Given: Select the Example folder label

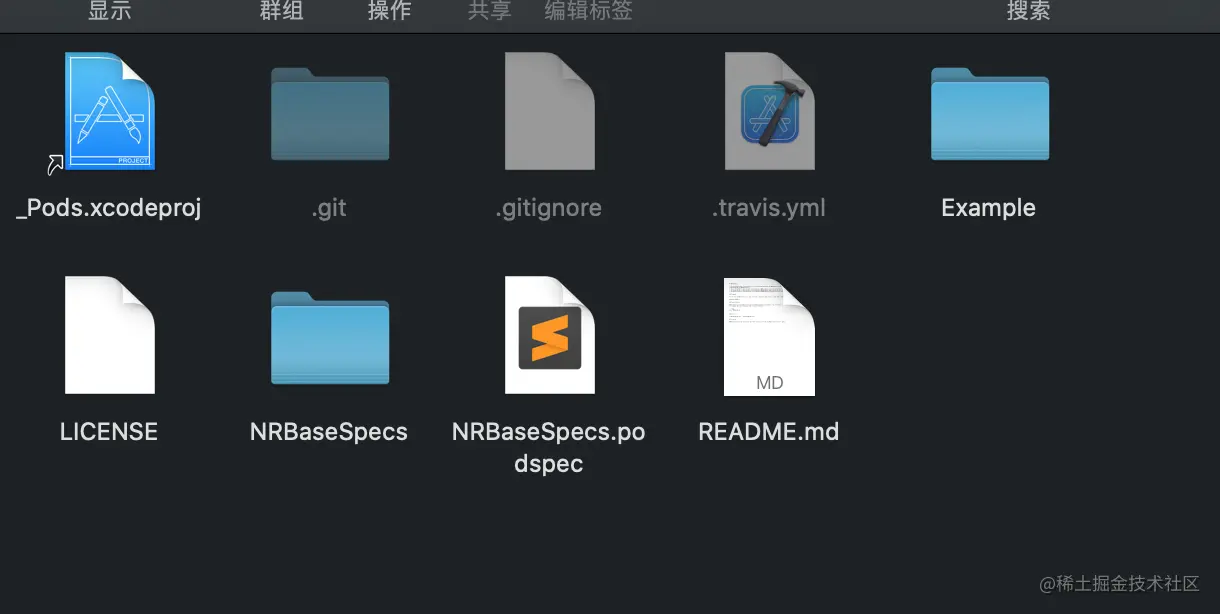Looking at the screenshot, I should pos(988,208).
